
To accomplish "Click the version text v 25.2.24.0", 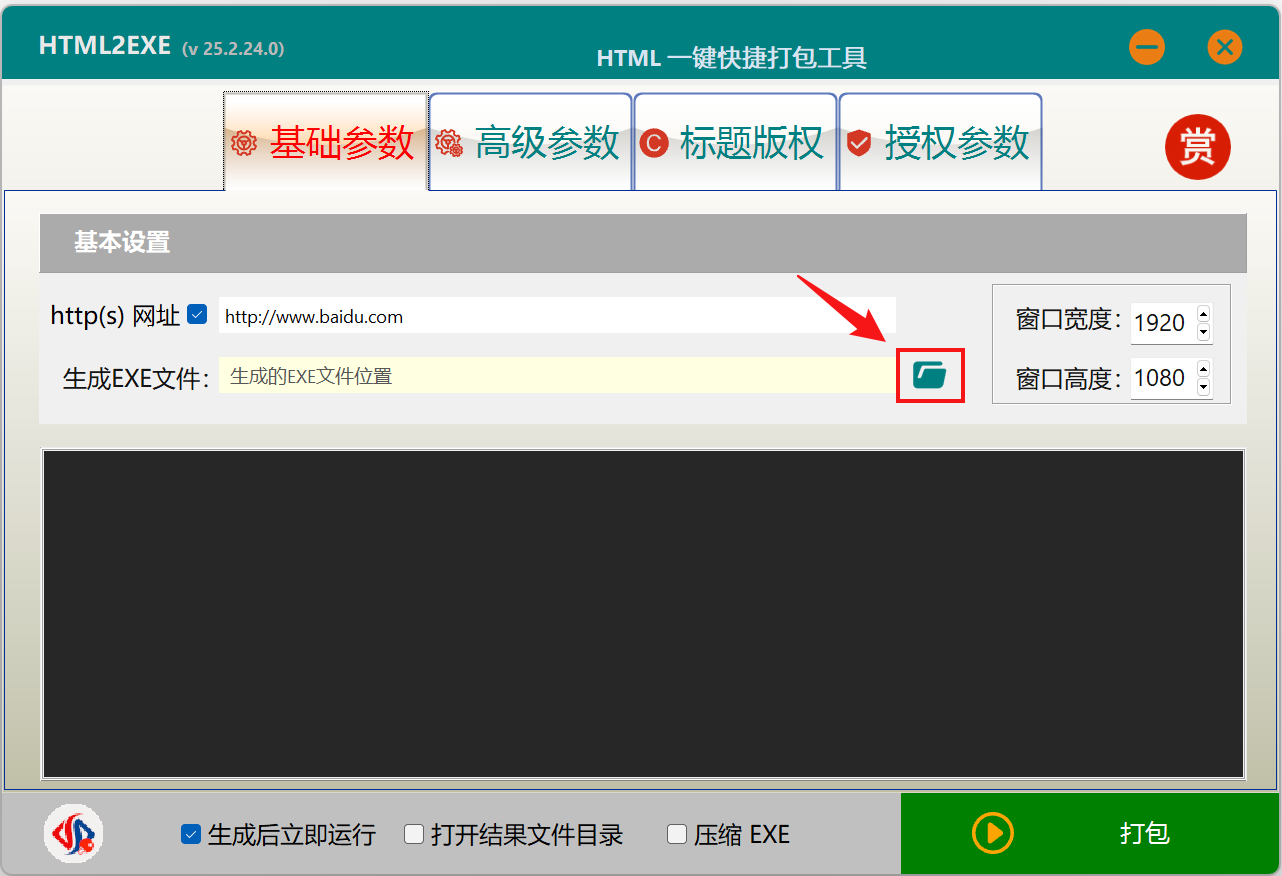I will pyautogui.click(x=233, y=48).
